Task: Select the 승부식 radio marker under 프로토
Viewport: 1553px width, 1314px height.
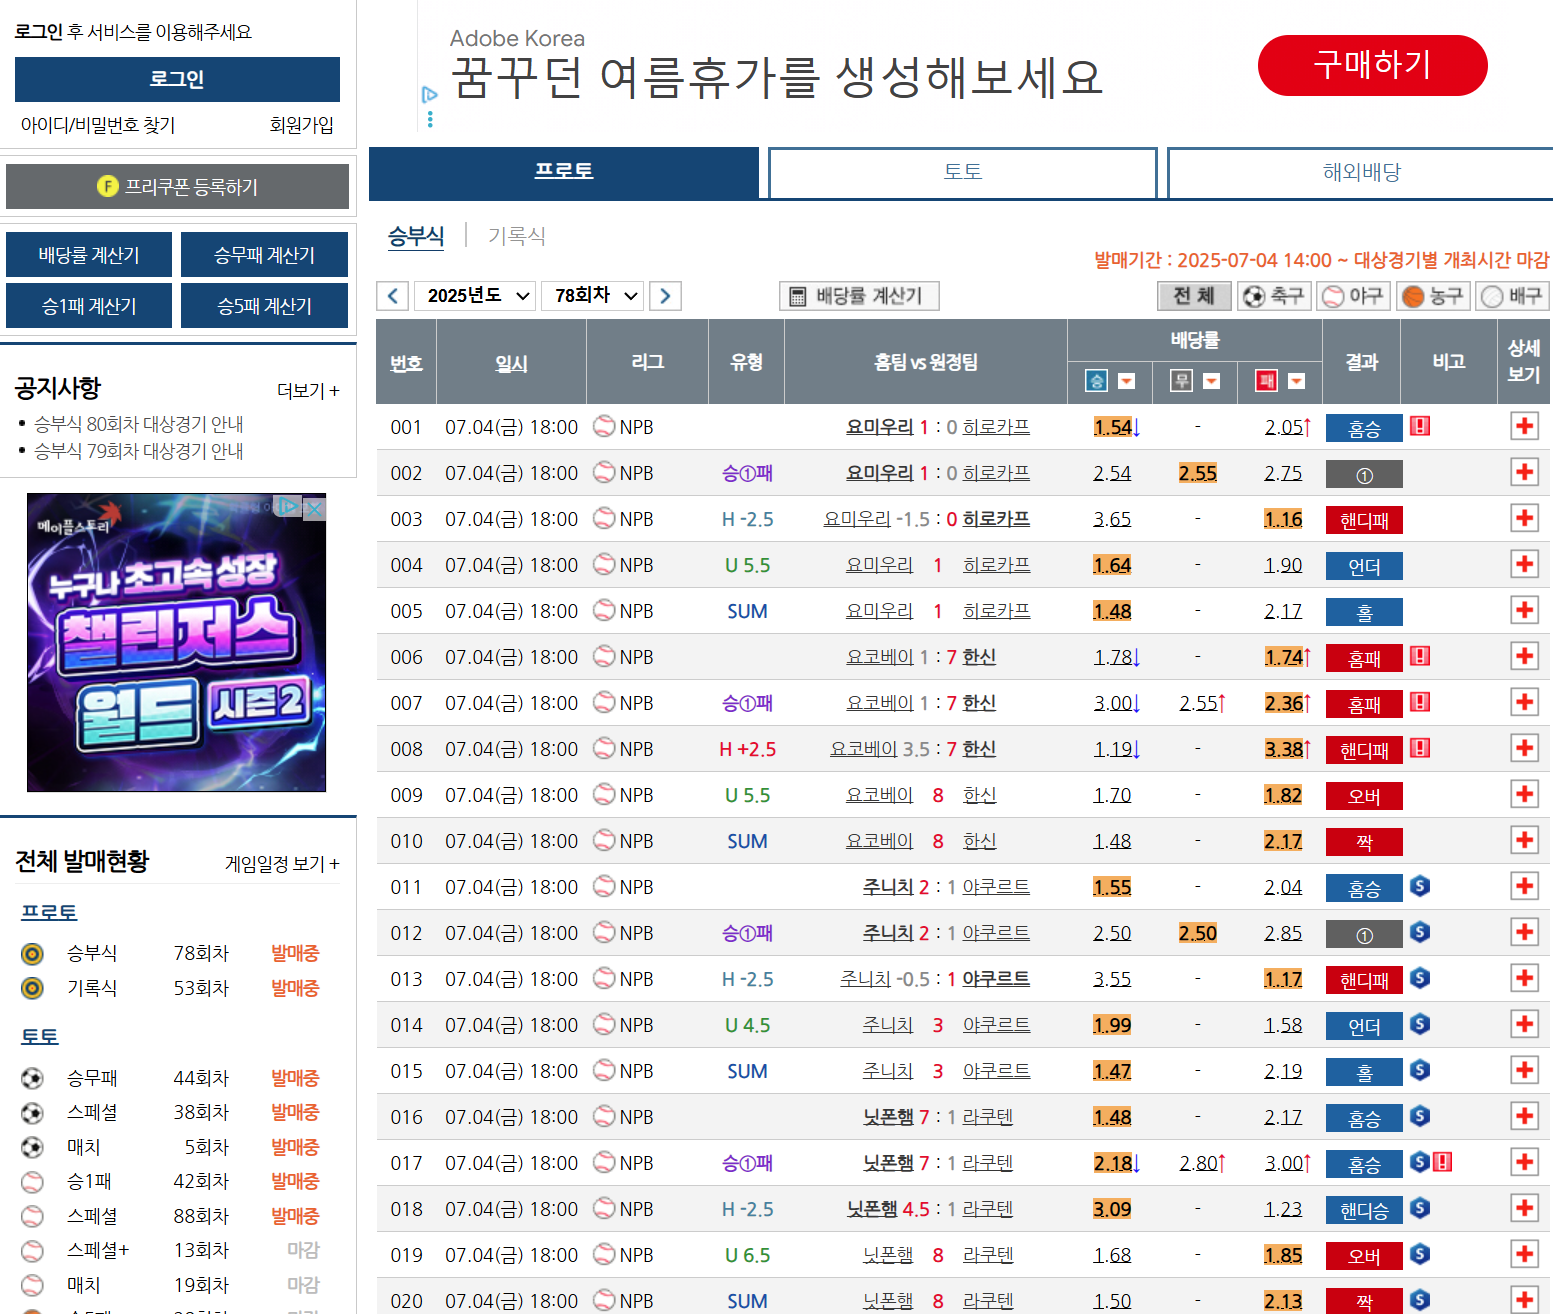Action: click(31, 953)
